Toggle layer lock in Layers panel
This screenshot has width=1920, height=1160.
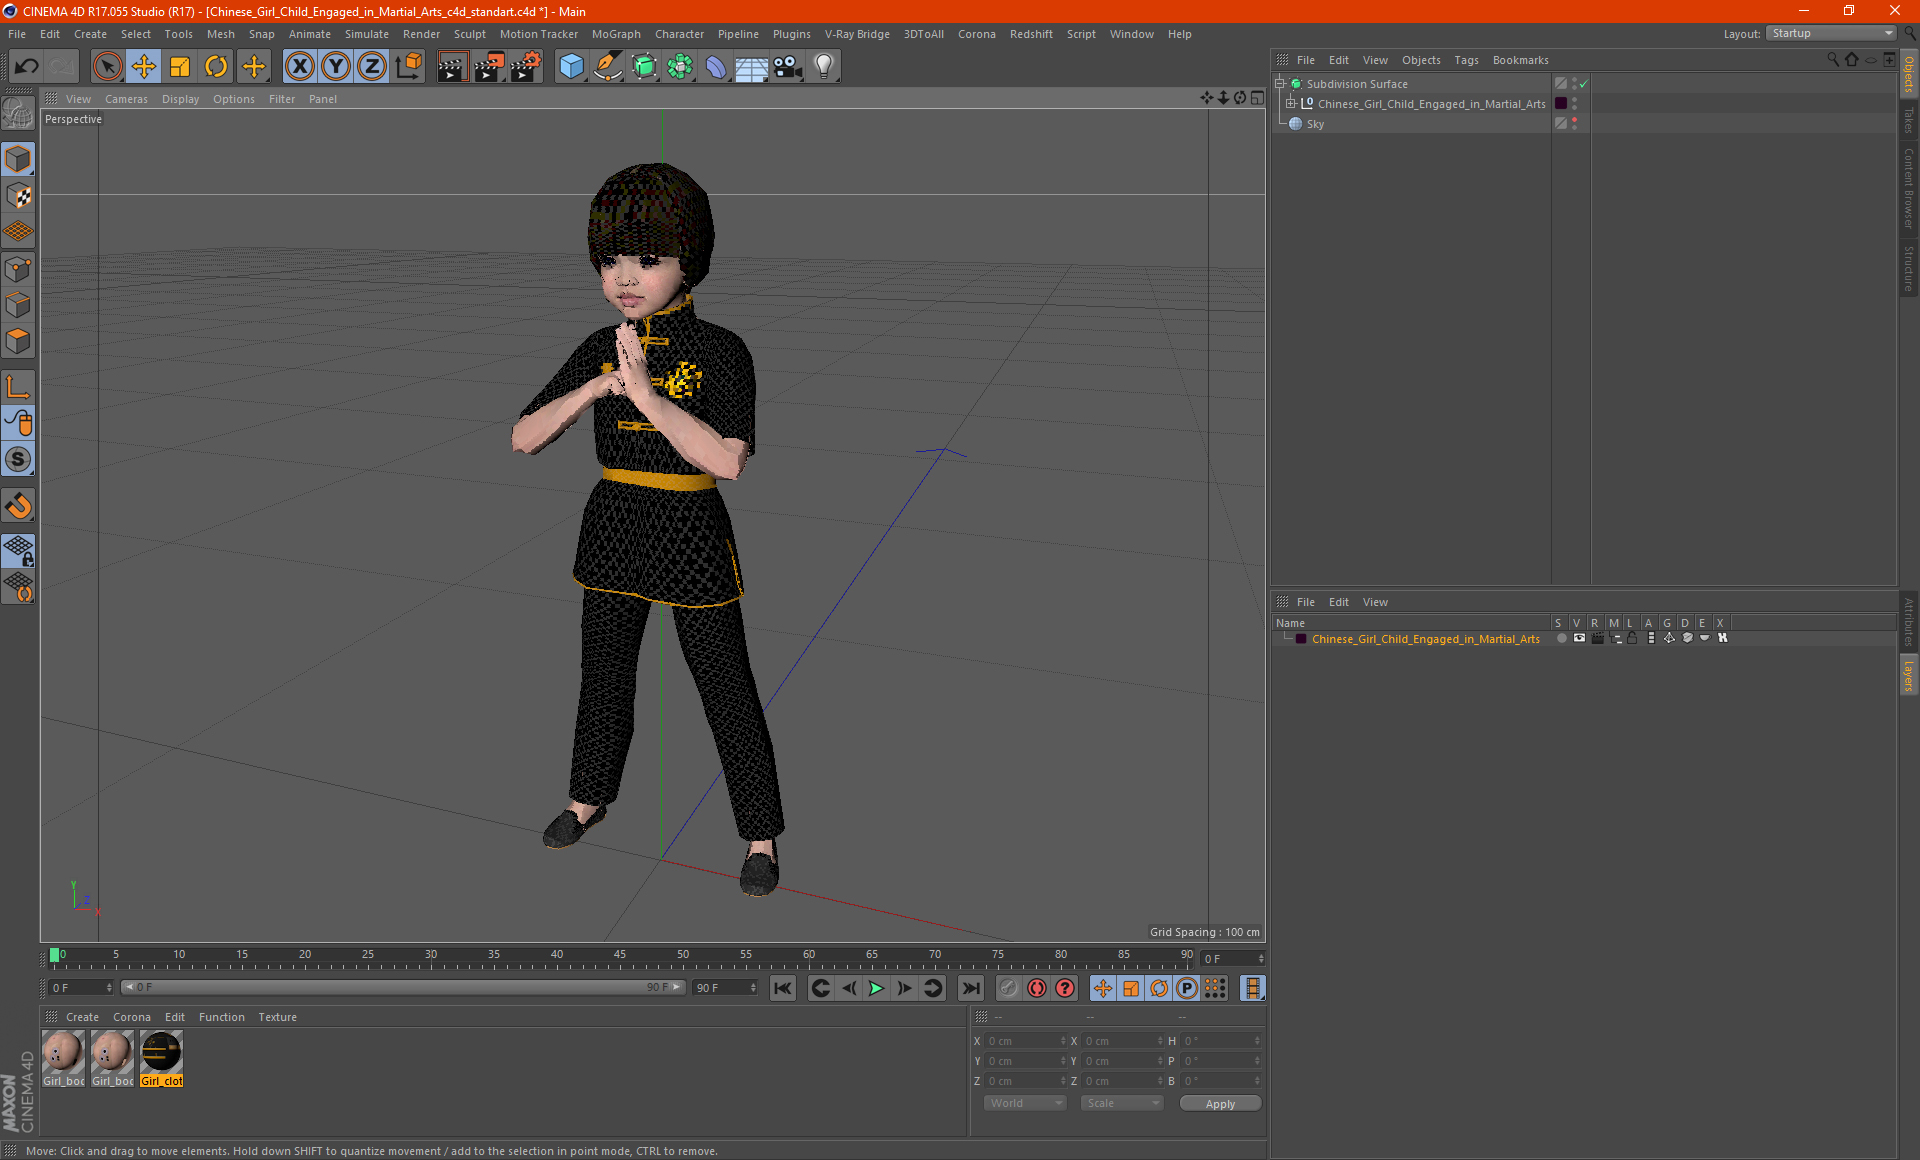[x=1632, y=638]
